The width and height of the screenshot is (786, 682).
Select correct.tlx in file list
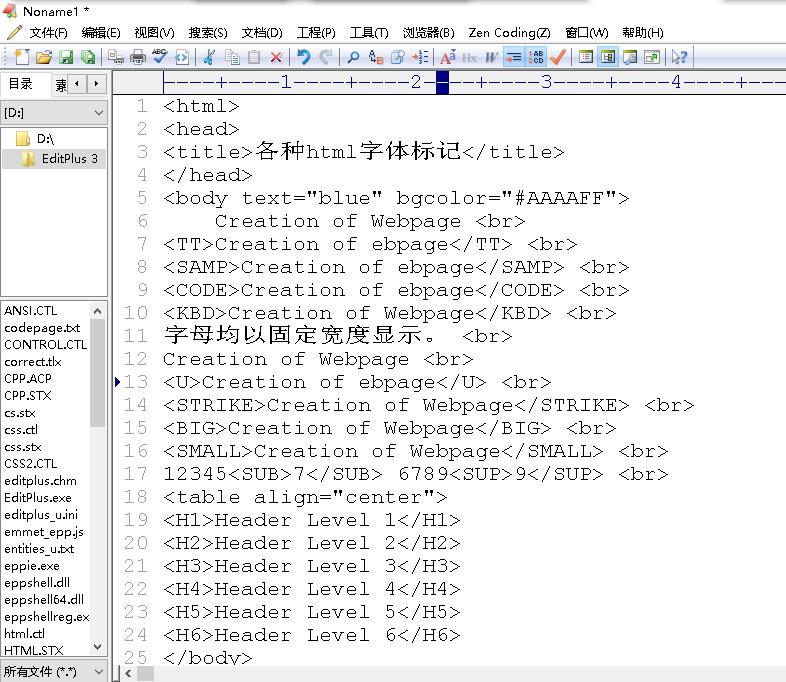tap(33, 362)
